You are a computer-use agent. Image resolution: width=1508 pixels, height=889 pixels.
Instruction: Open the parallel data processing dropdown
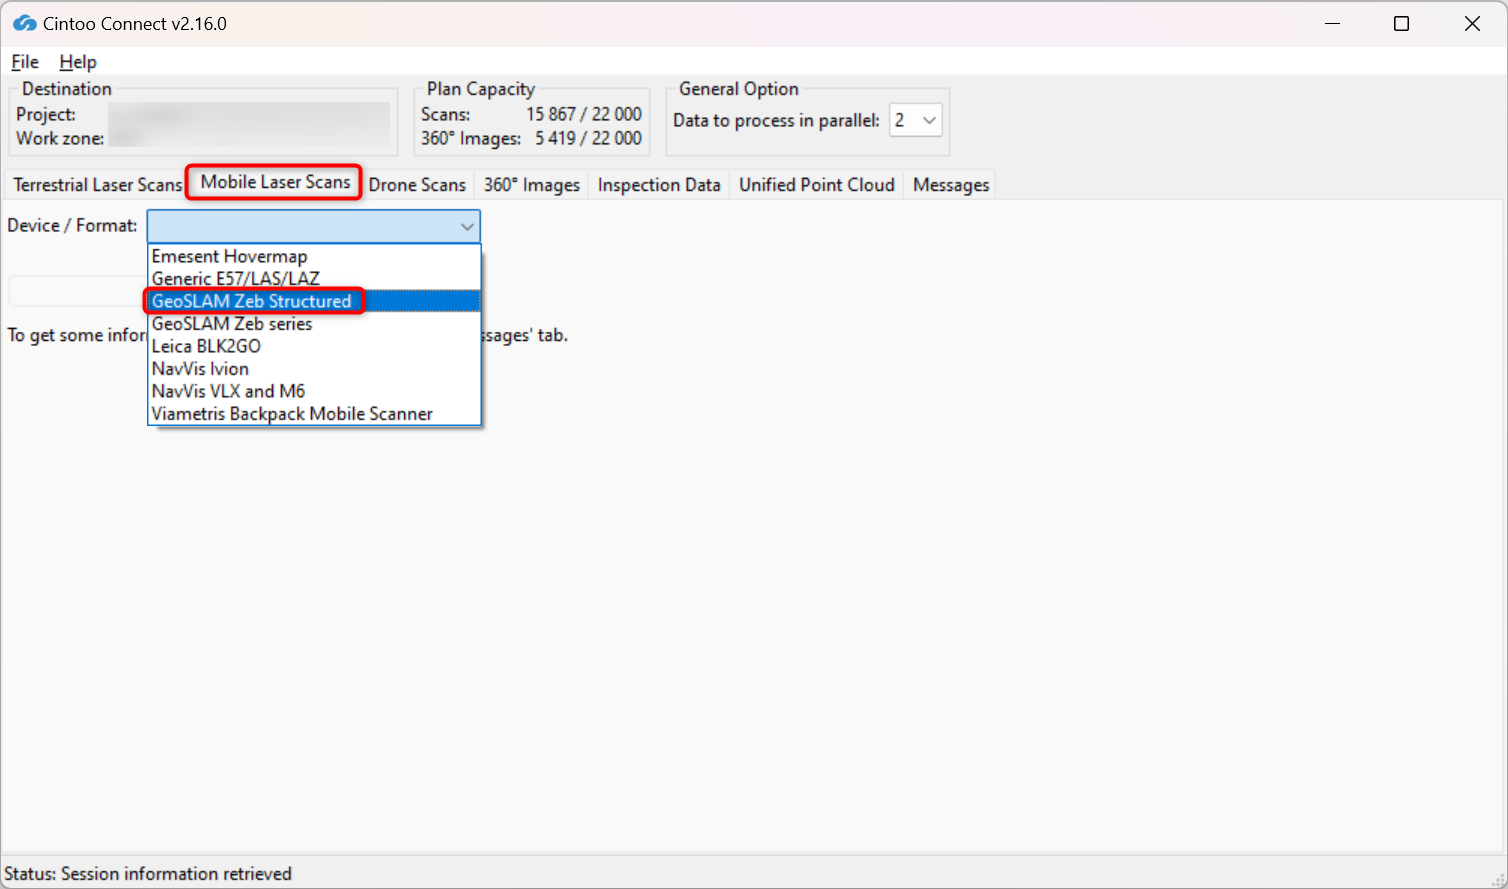coord(916,120)
